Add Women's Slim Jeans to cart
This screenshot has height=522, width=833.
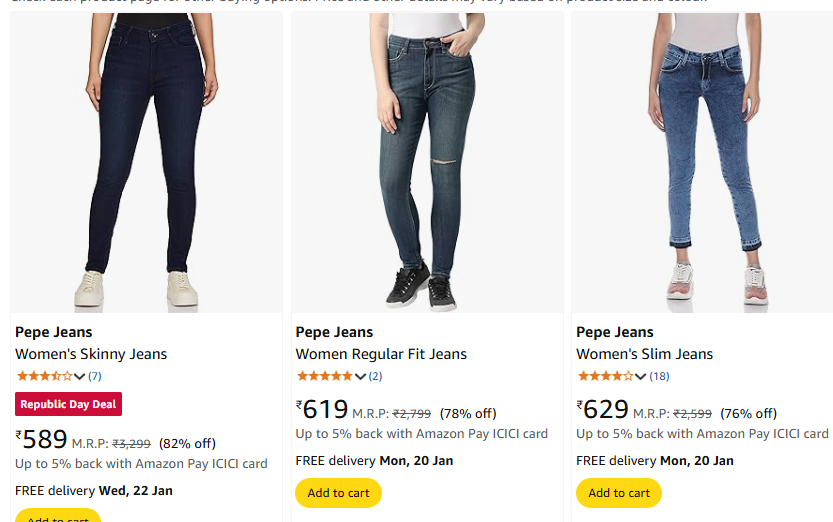click(x=619, y=493)
